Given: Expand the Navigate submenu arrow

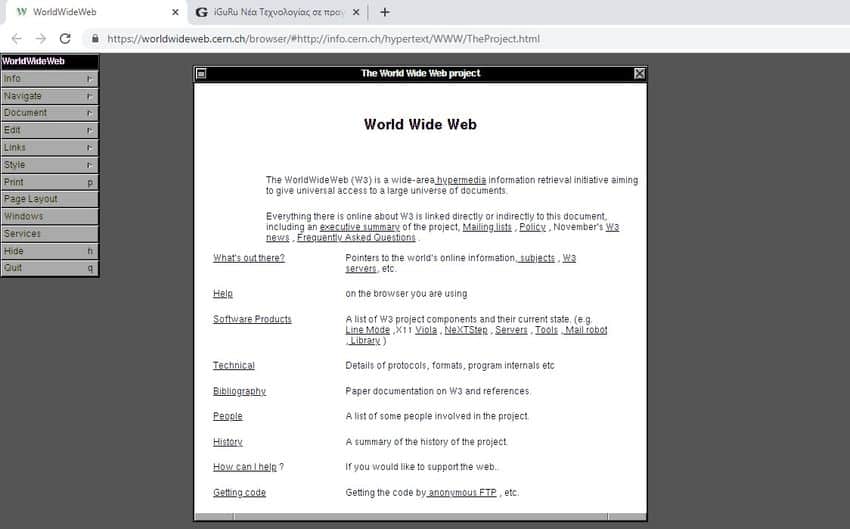Looking at the screenshot, I should [x=90, y=96].
